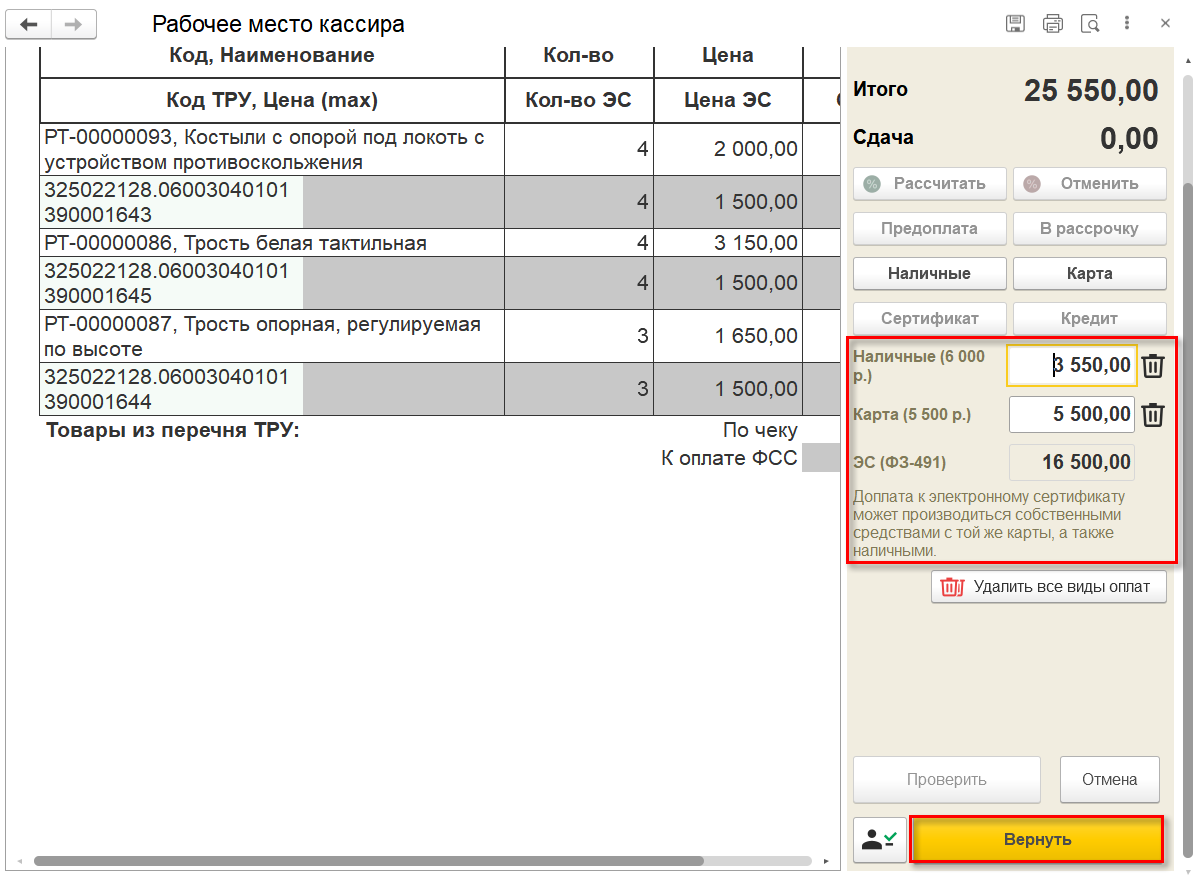This screenshot has width=1195, height=886.
Task: Click the printer icon
Action: [1052, 24]
